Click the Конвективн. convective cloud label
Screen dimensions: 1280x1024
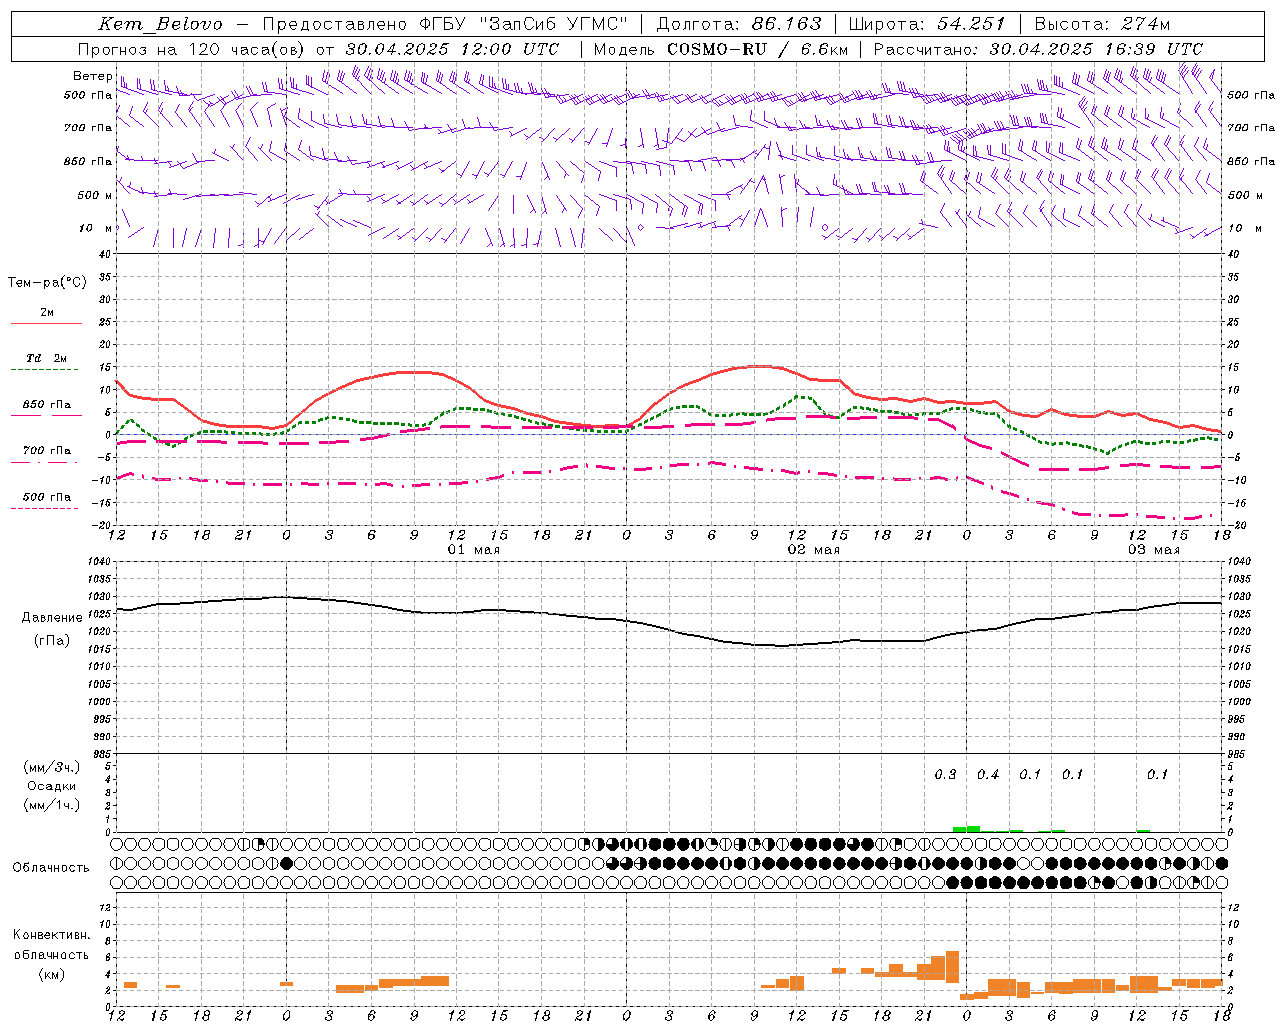pos(51,935)
